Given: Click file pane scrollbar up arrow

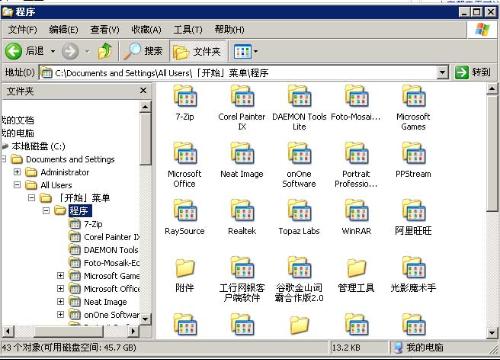Looking at the screenshot, I should click(492, 89).
